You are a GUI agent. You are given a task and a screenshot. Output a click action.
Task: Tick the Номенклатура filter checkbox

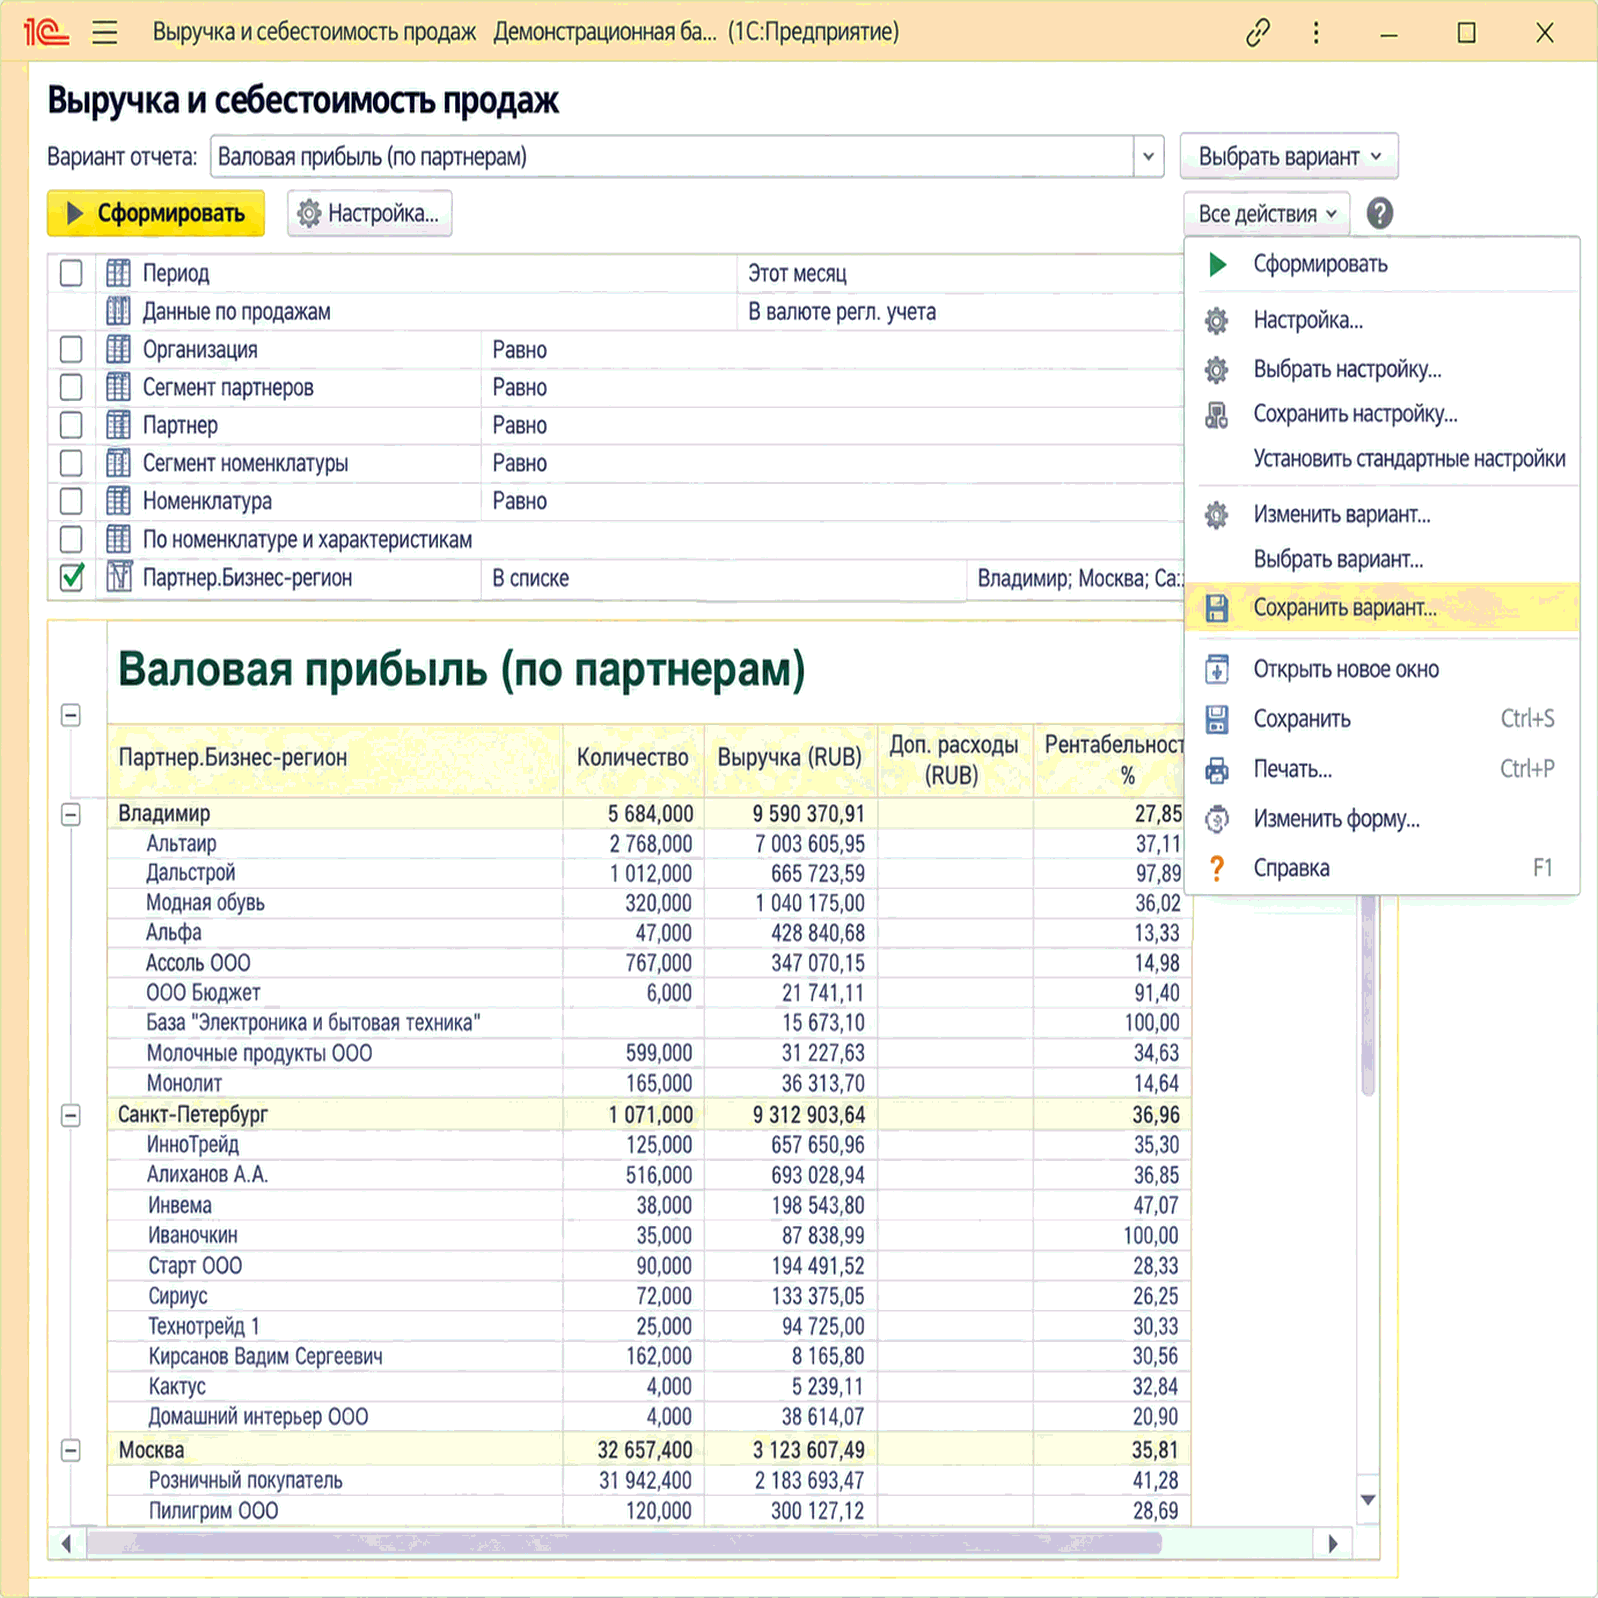pyautogui.click(x=71, y=501)
